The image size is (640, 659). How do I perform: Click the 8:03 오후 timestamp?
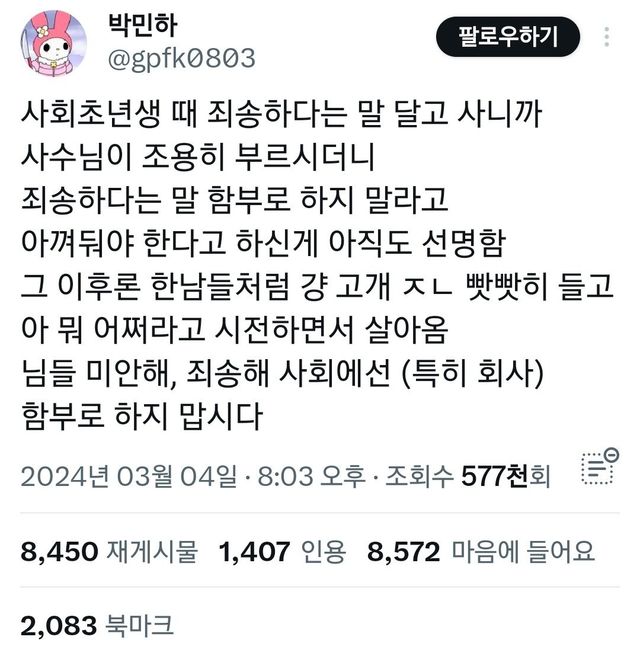311,476
